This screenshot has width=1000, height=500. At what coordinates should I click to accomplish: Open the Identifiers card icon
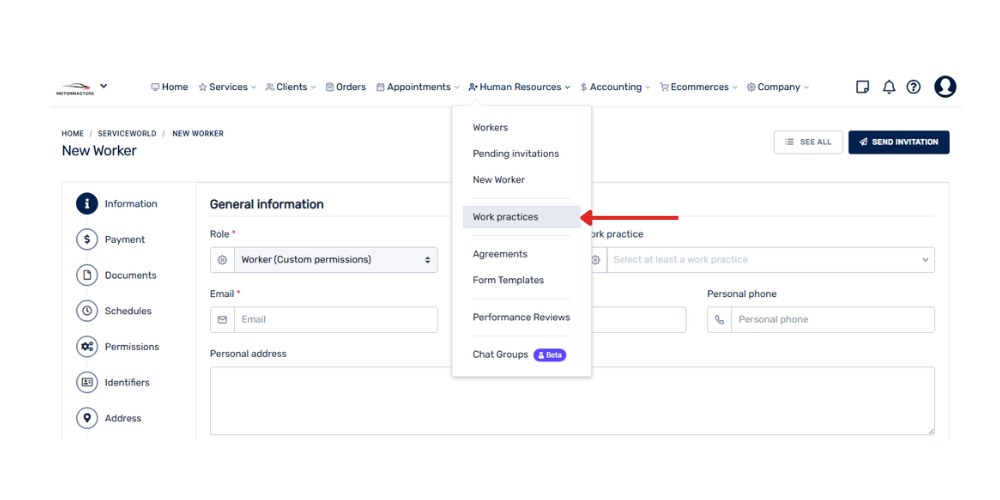[87, 382]
